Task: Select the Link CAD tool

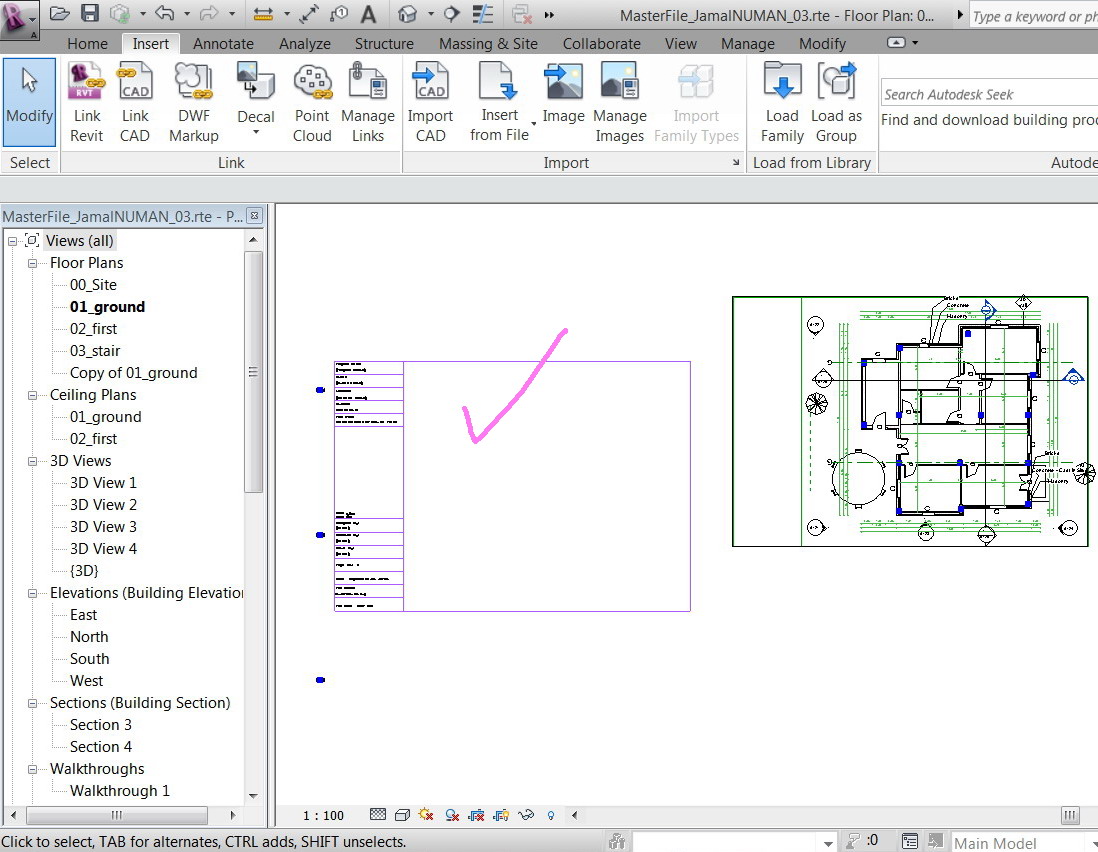Action: click(134, 103)
